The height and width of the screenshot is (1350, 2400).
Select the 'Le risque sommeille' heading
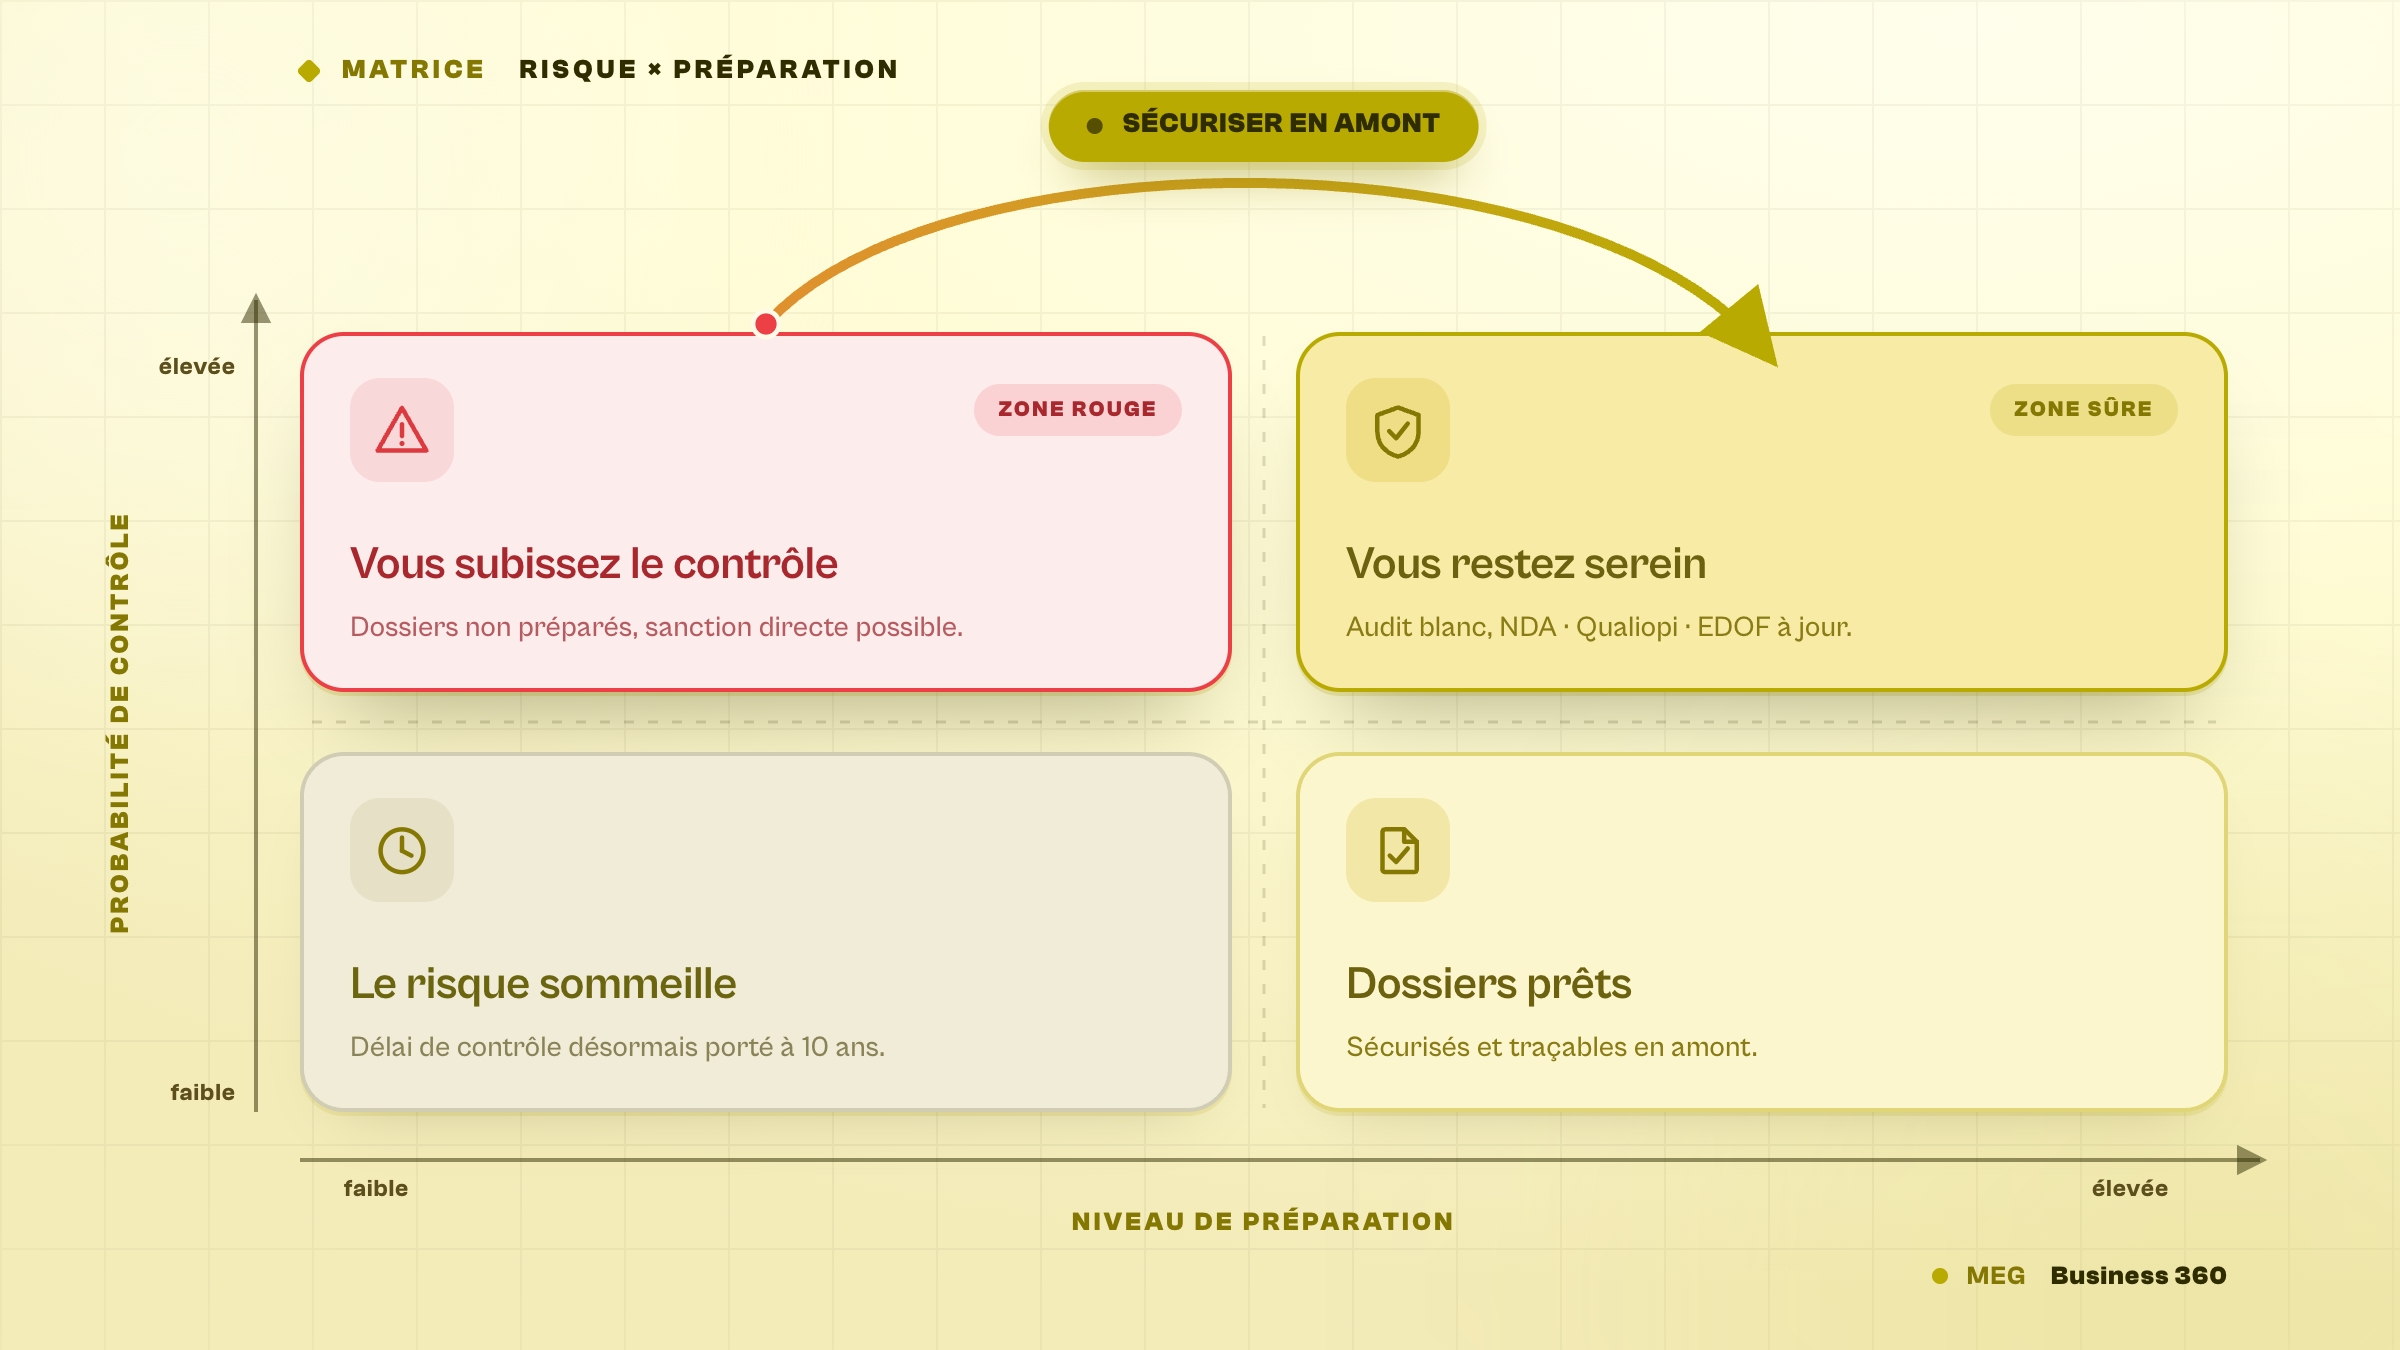[543, 984]
